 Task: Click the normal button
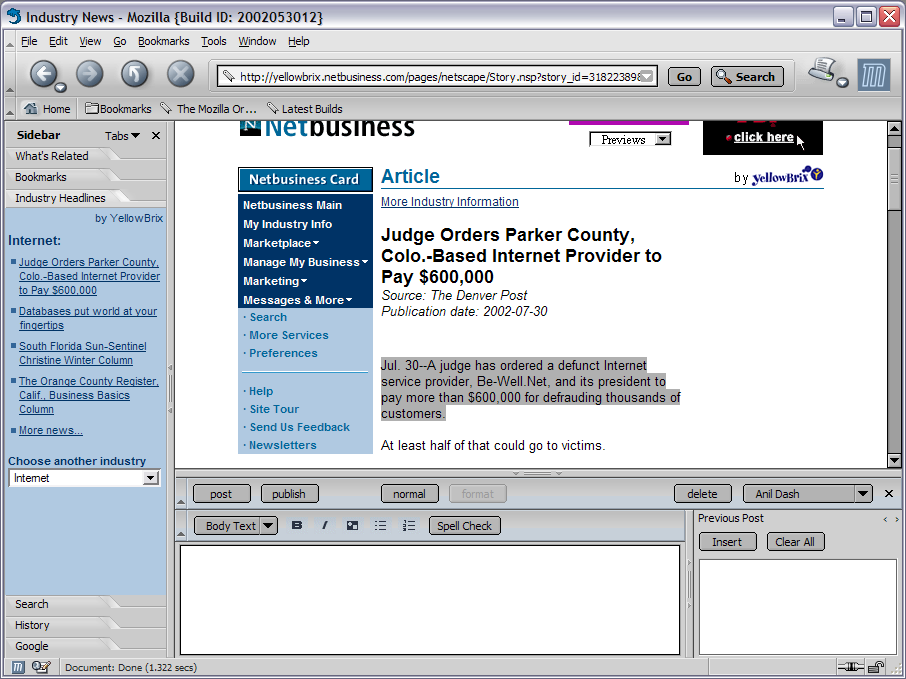point(409,494)
